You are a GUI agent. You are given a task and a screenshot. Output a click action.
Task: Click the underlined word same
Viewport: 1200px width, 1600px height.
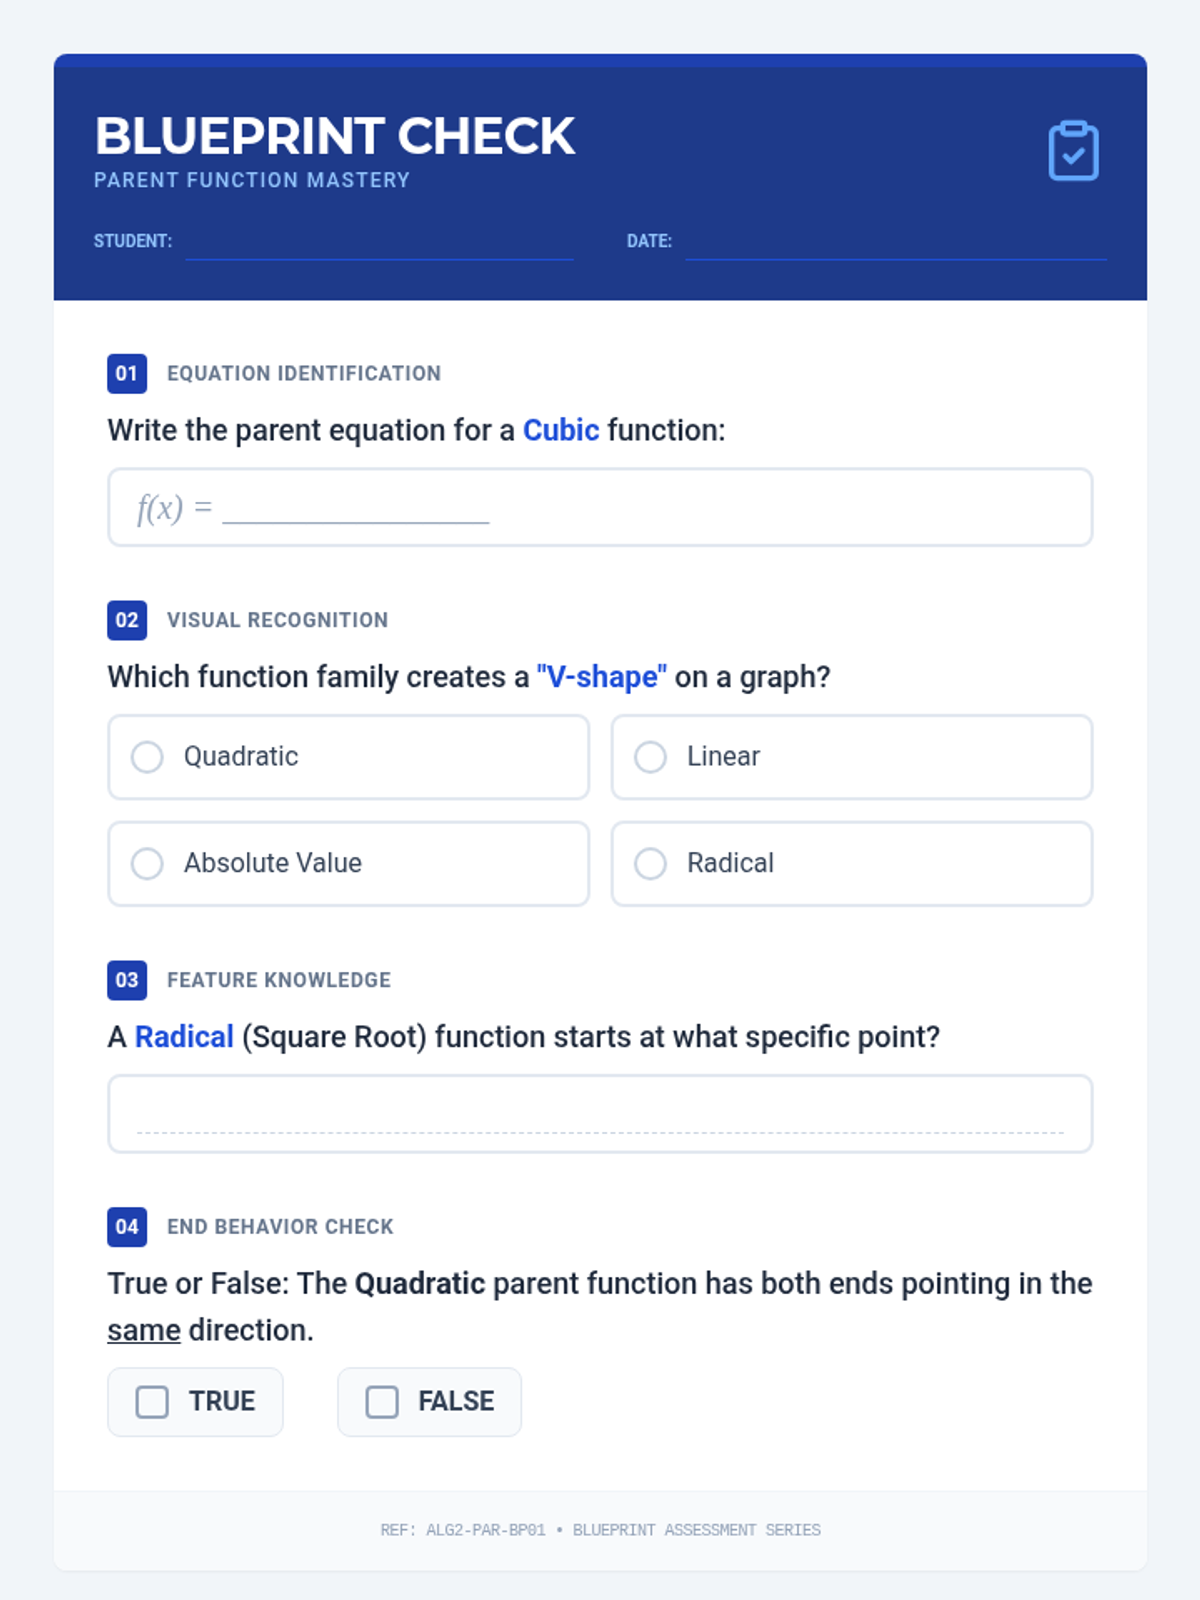[x=144, y=1331]
